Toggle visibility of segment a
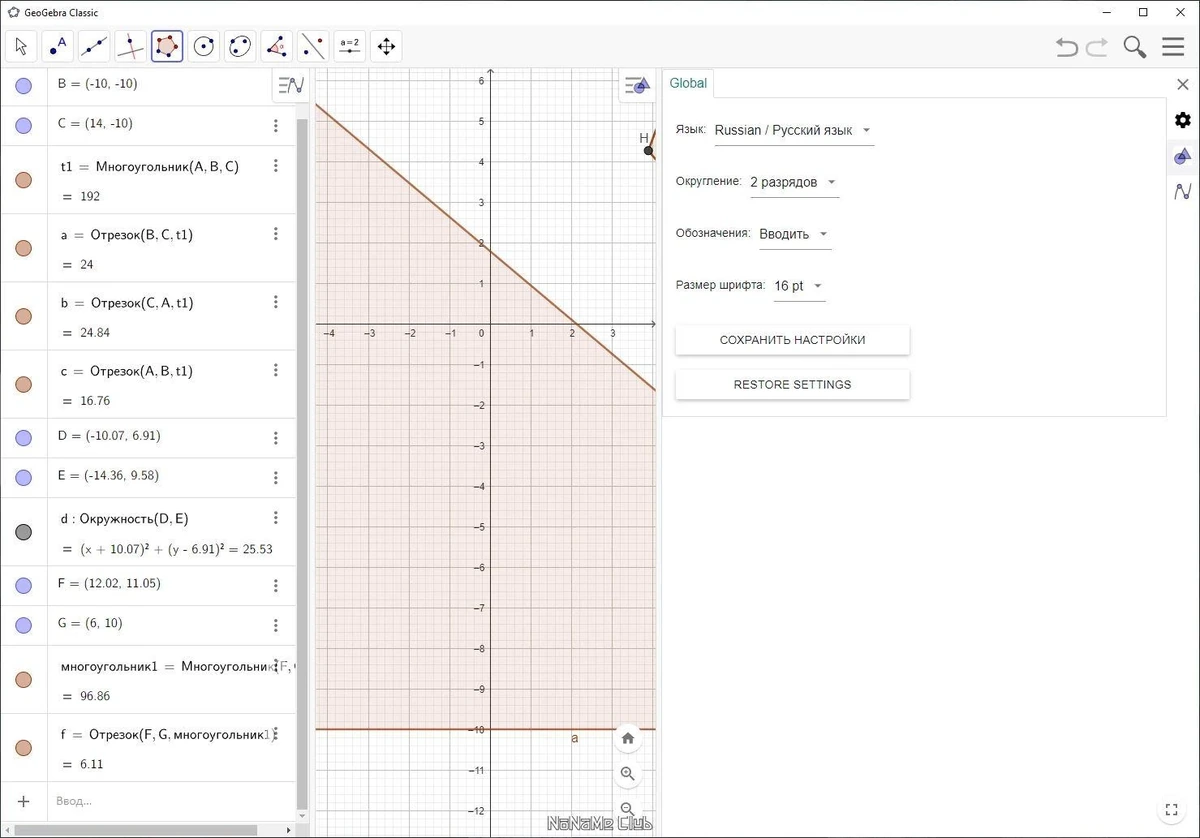The height and width of the screenshot is (838, 1200). [23, 248]
